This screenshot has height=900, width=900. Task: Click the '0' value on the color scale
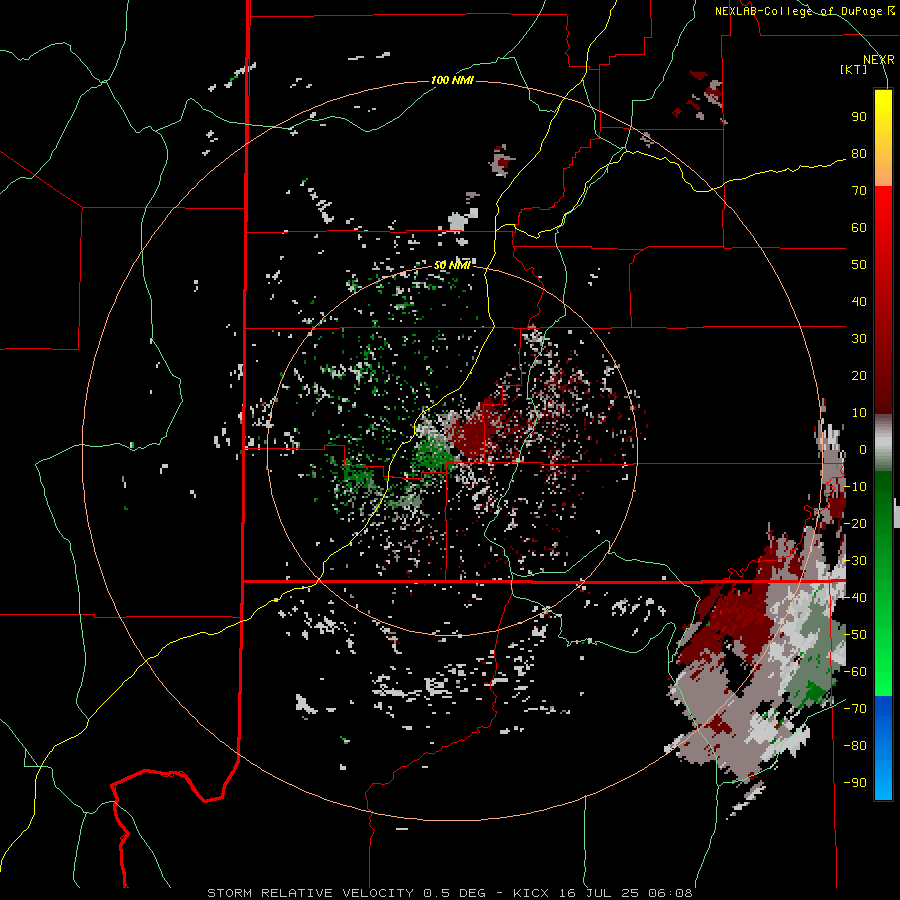coord(862,449)
